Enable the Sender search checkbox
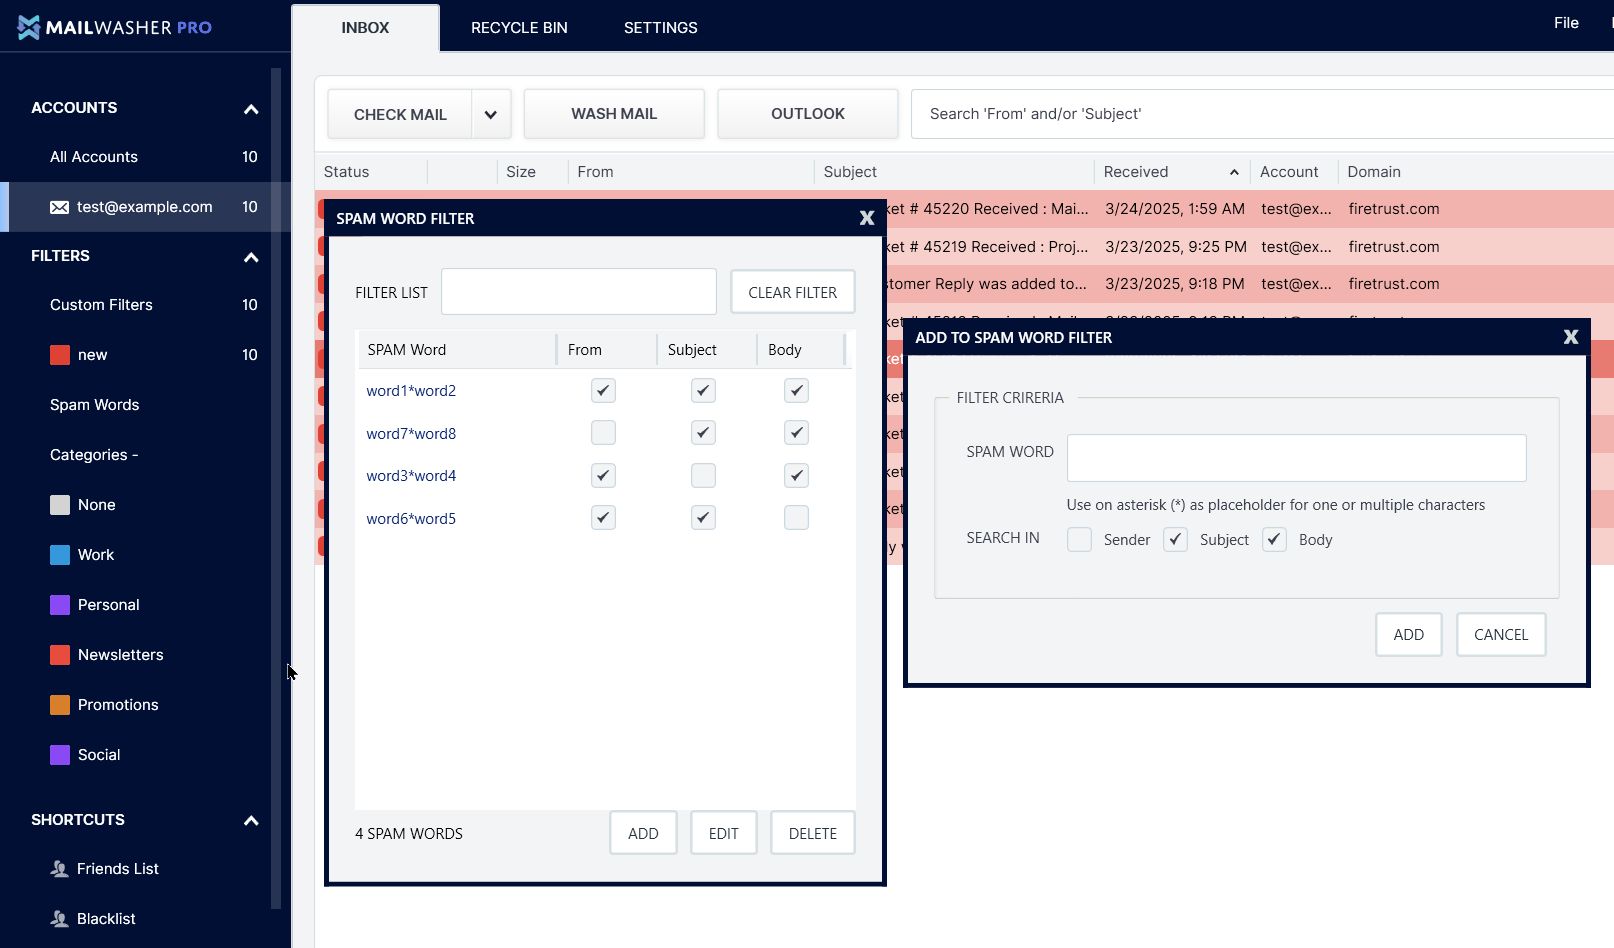 tap(1079, 540)
